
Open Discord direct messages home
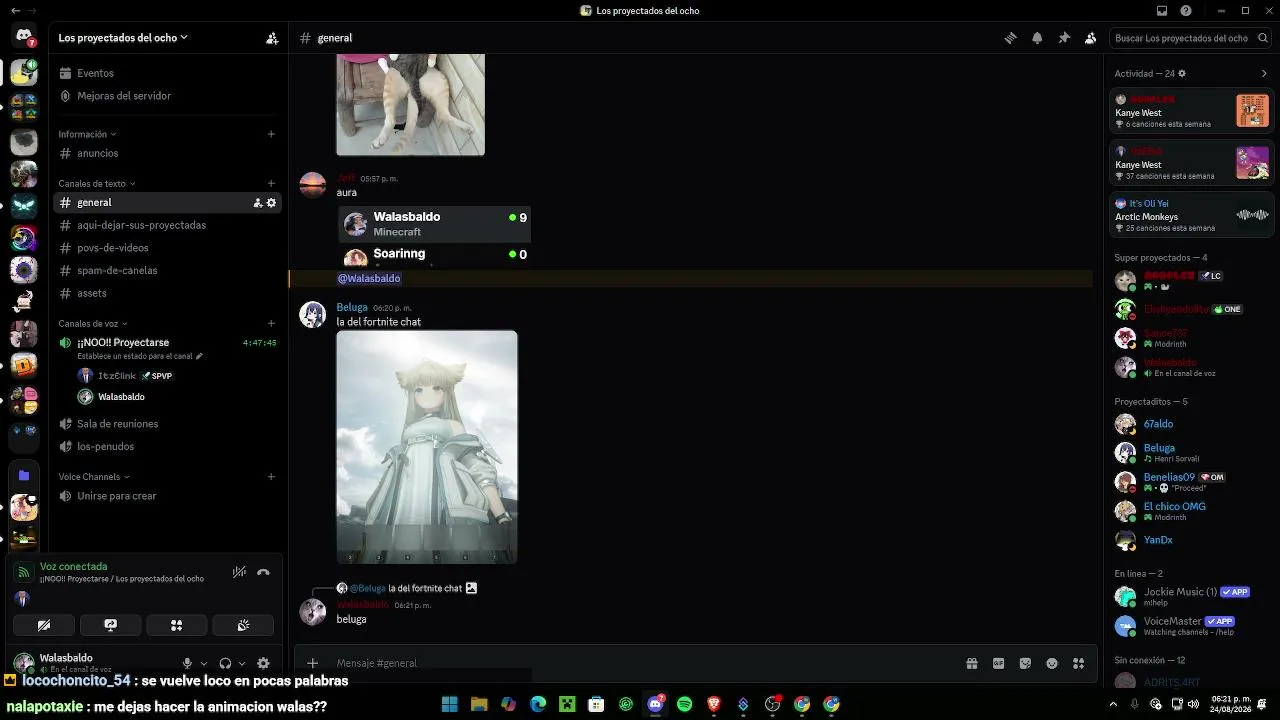[x=24, y=37]
